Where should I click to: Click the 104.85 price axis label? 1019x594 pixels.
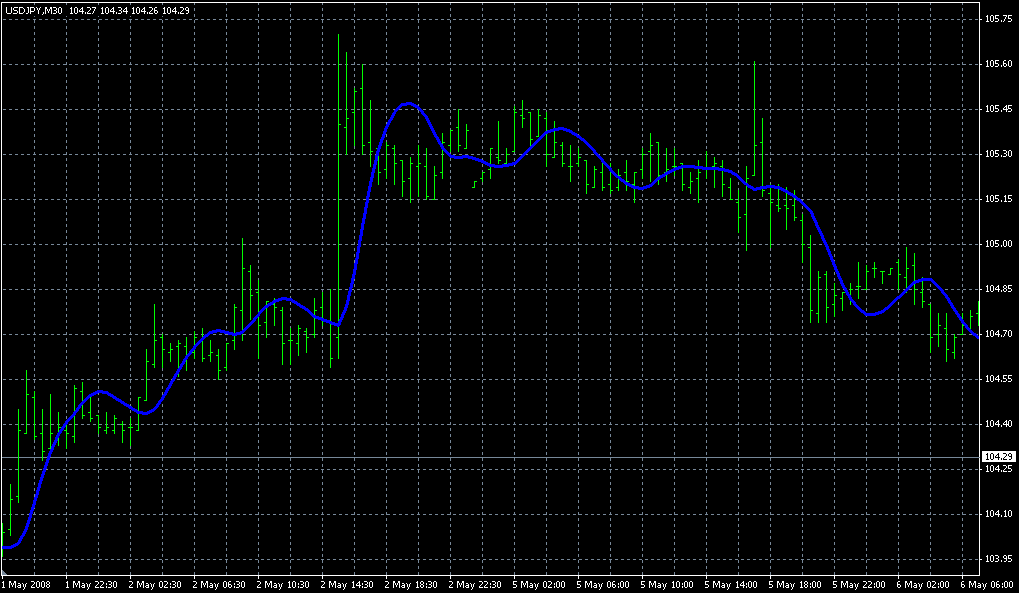999,289
